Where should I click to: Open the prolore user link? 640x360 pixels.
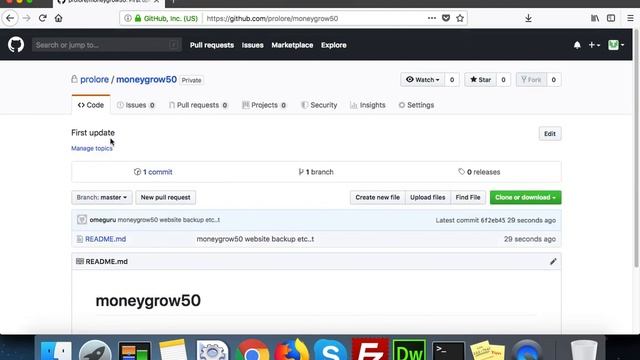[94, 80]
